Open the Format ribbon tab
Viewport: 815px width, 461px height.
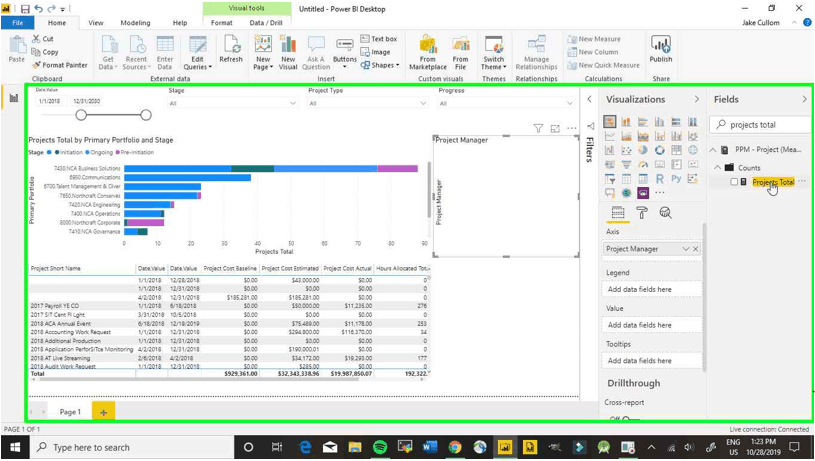pos(221,23)
